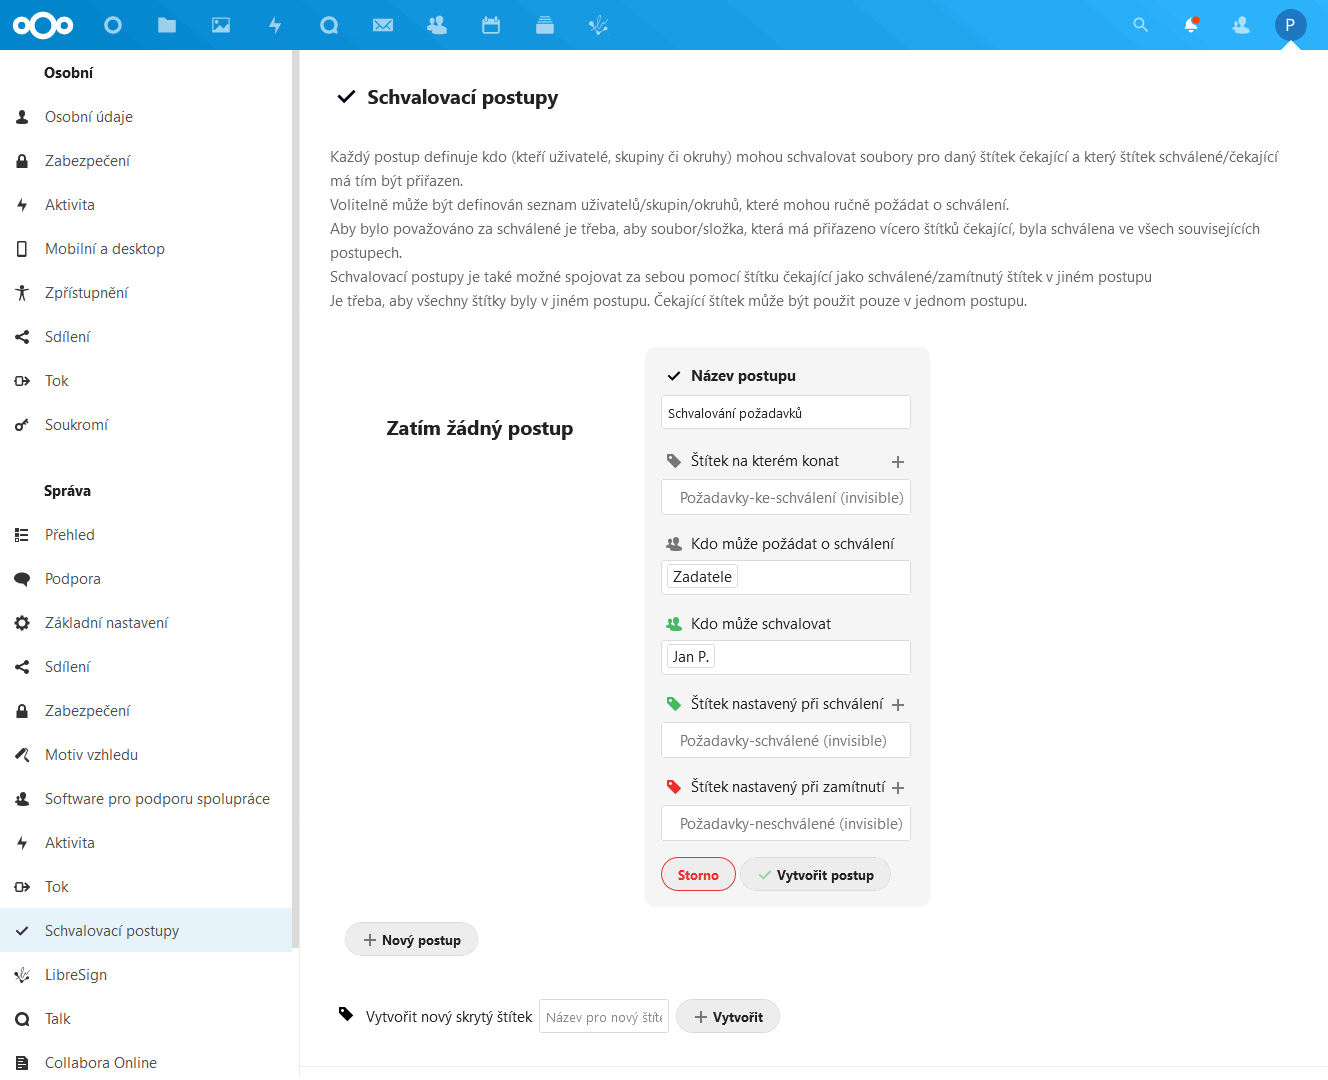Add tag via plus next to Štítek na kterém konat
1328x1080 pixels.
coord(898,462)
